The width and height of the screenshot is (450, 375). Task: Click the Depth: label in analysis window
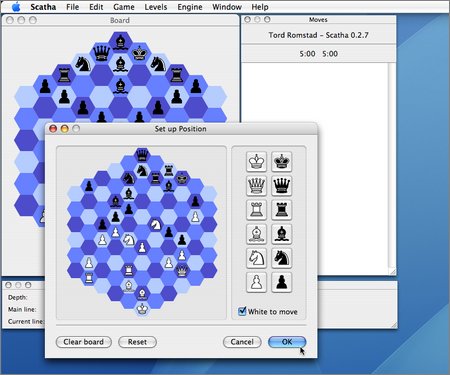[18, 297]
